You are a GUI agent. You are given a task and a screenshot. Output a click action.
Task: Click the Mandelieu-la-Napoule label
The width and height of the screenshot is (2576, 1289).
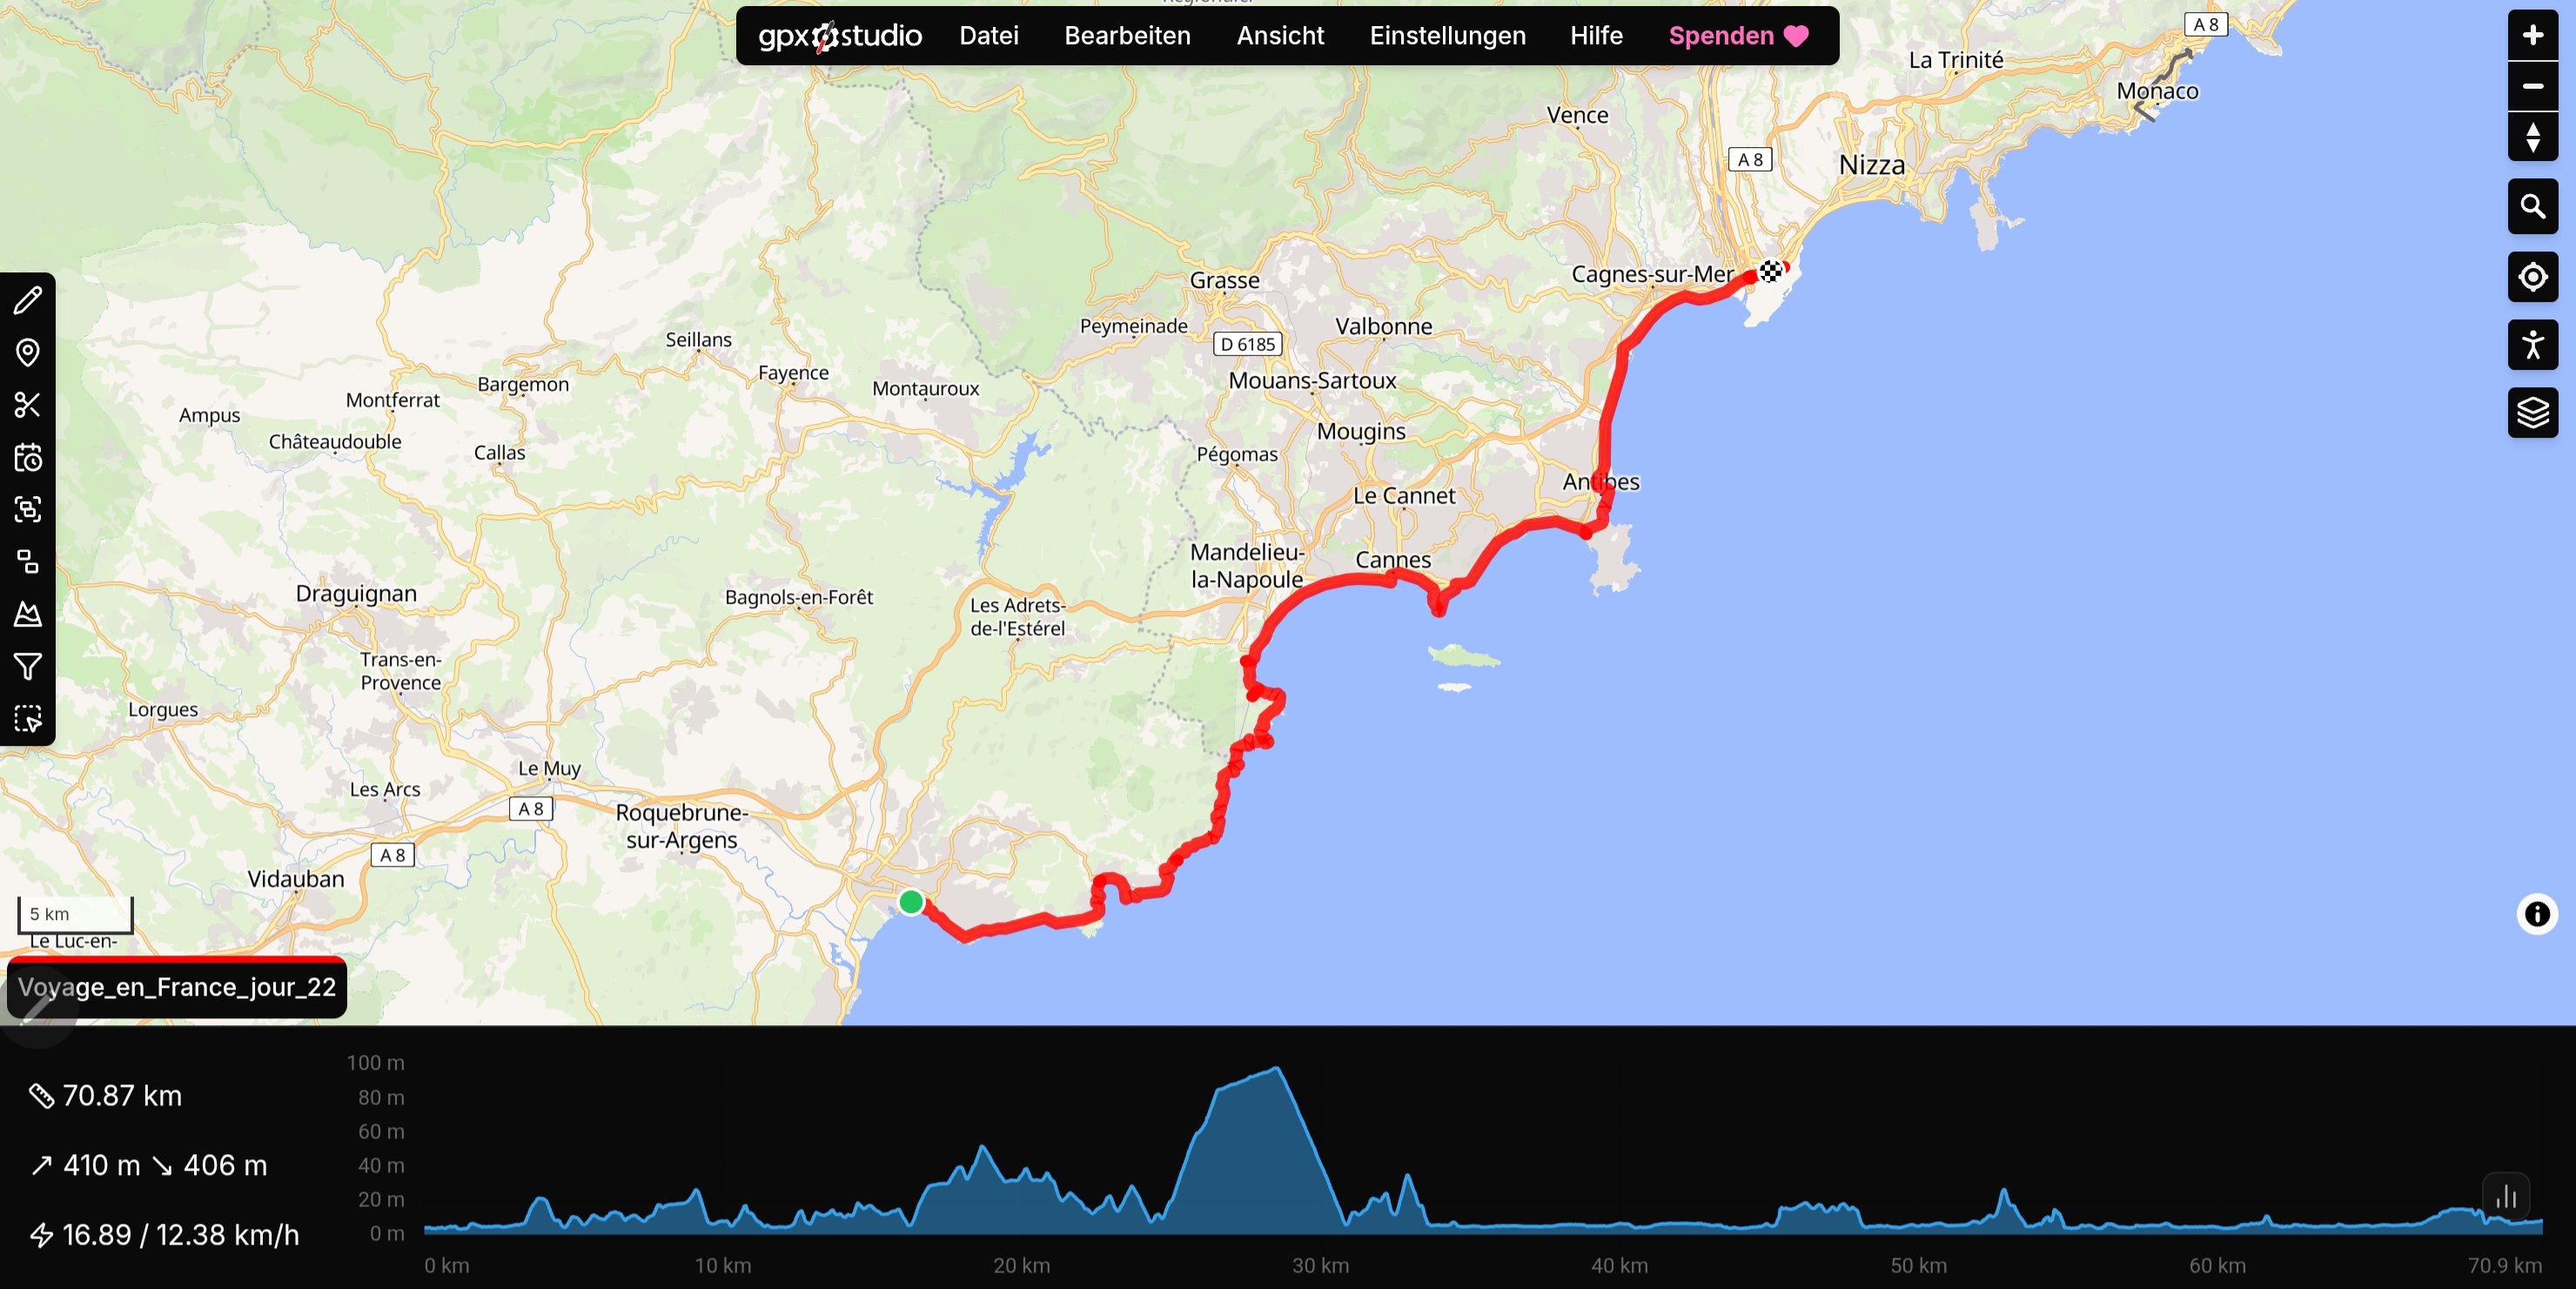point(1247,566)
